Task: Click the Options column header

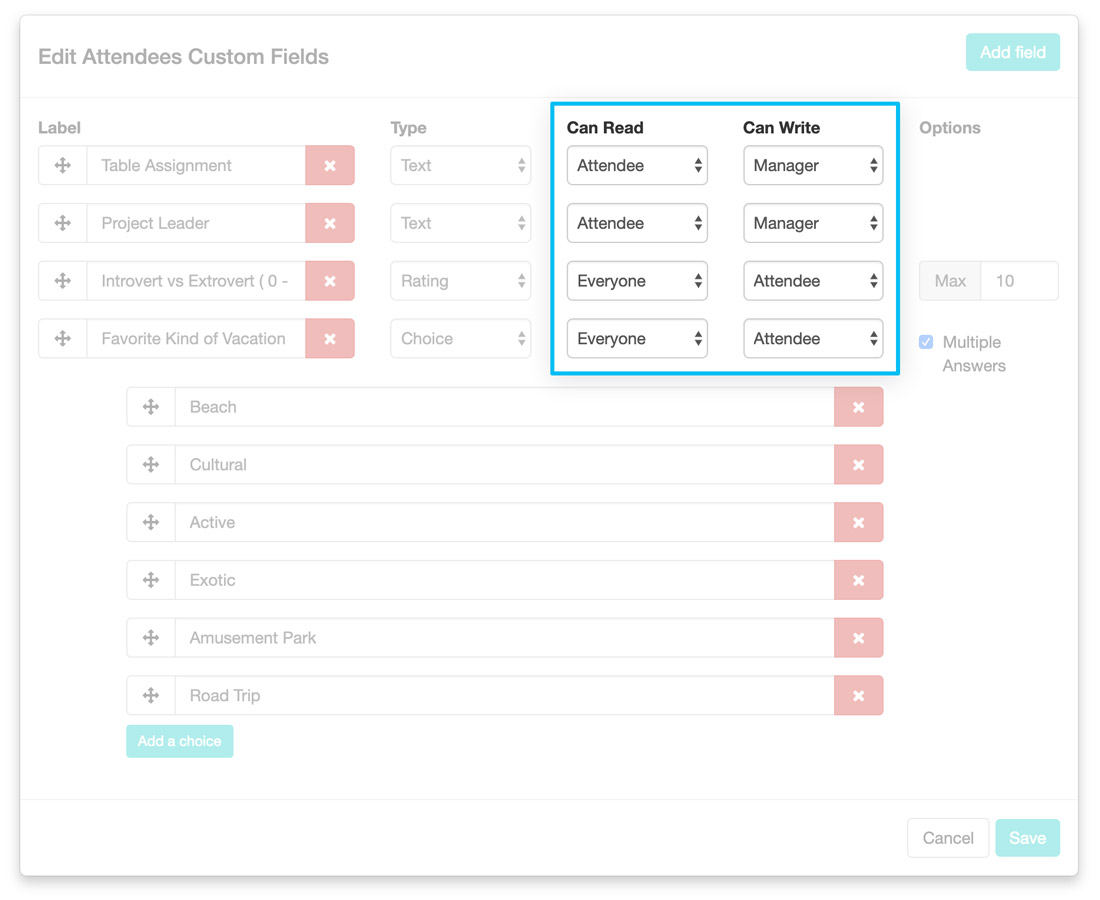Action: (x=950, y=128)
